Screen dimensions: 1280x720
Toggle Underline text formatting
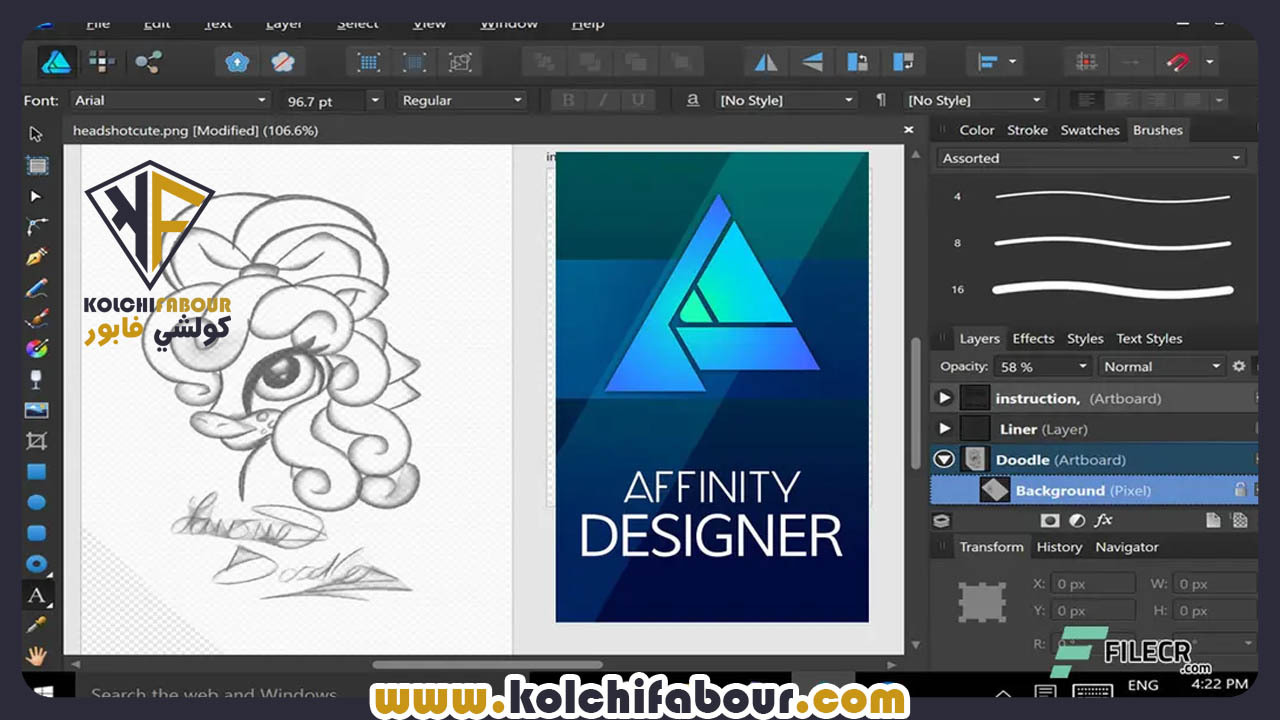pos(637,100)
